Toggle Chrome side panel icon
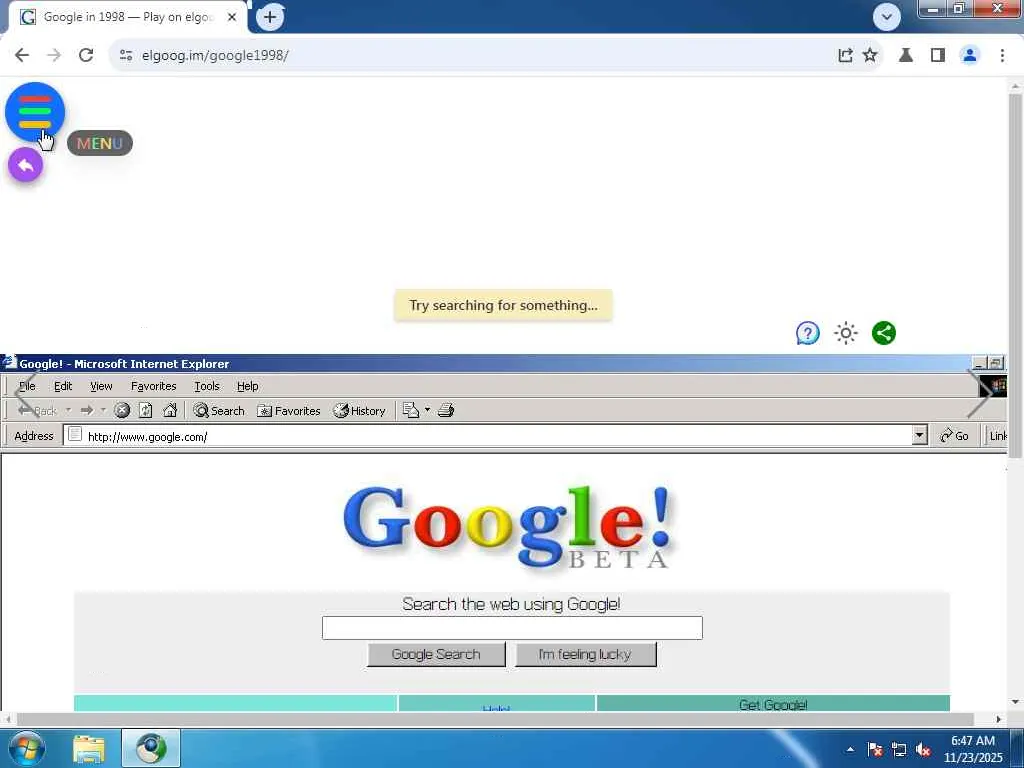1024x768 pixels. 938,55
